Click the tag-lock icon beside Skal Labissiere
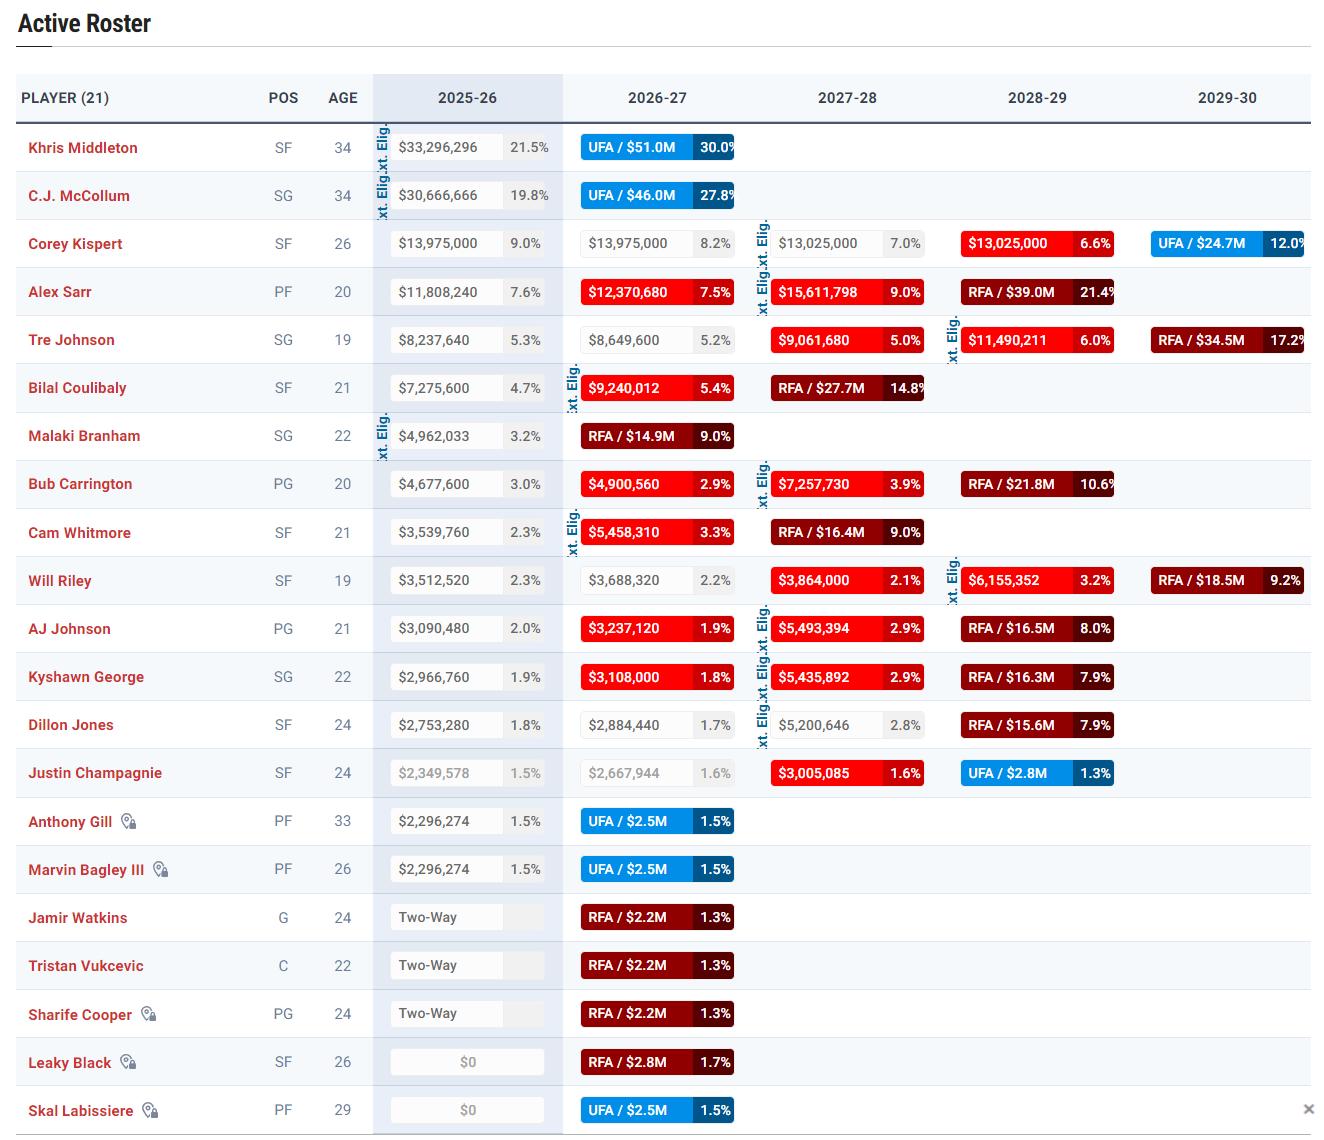1324x1140 pixels. [150, 1110]
